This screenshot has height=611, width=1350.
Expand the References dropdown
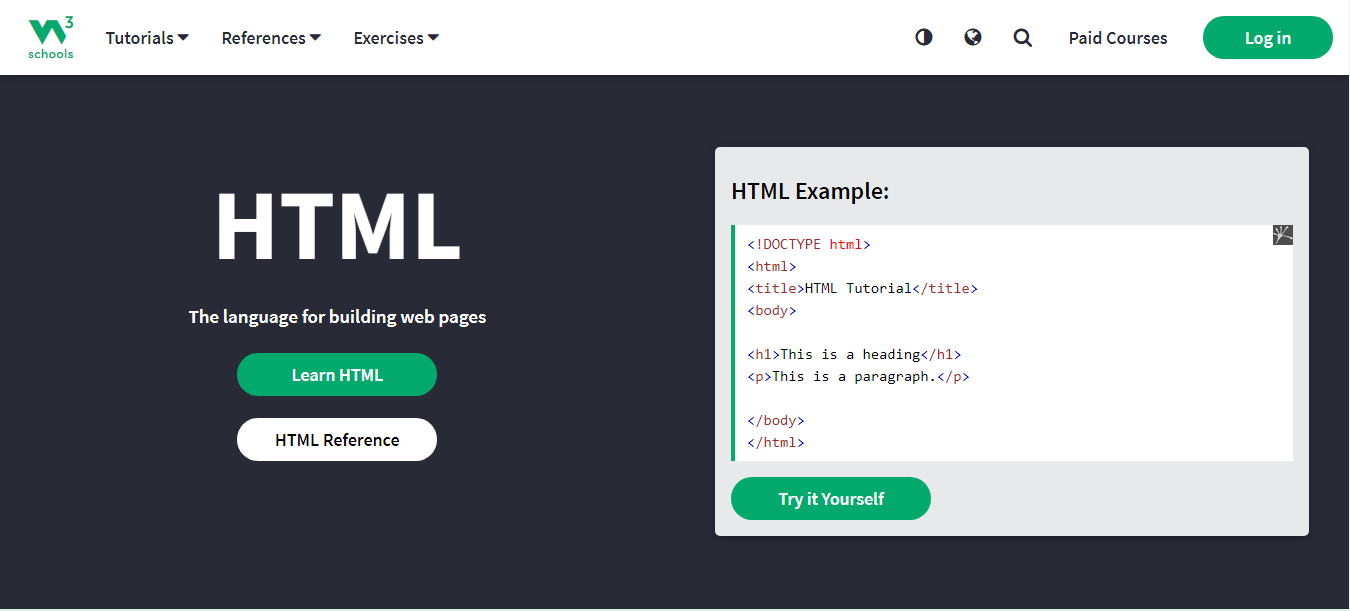[x=271, y=37]
